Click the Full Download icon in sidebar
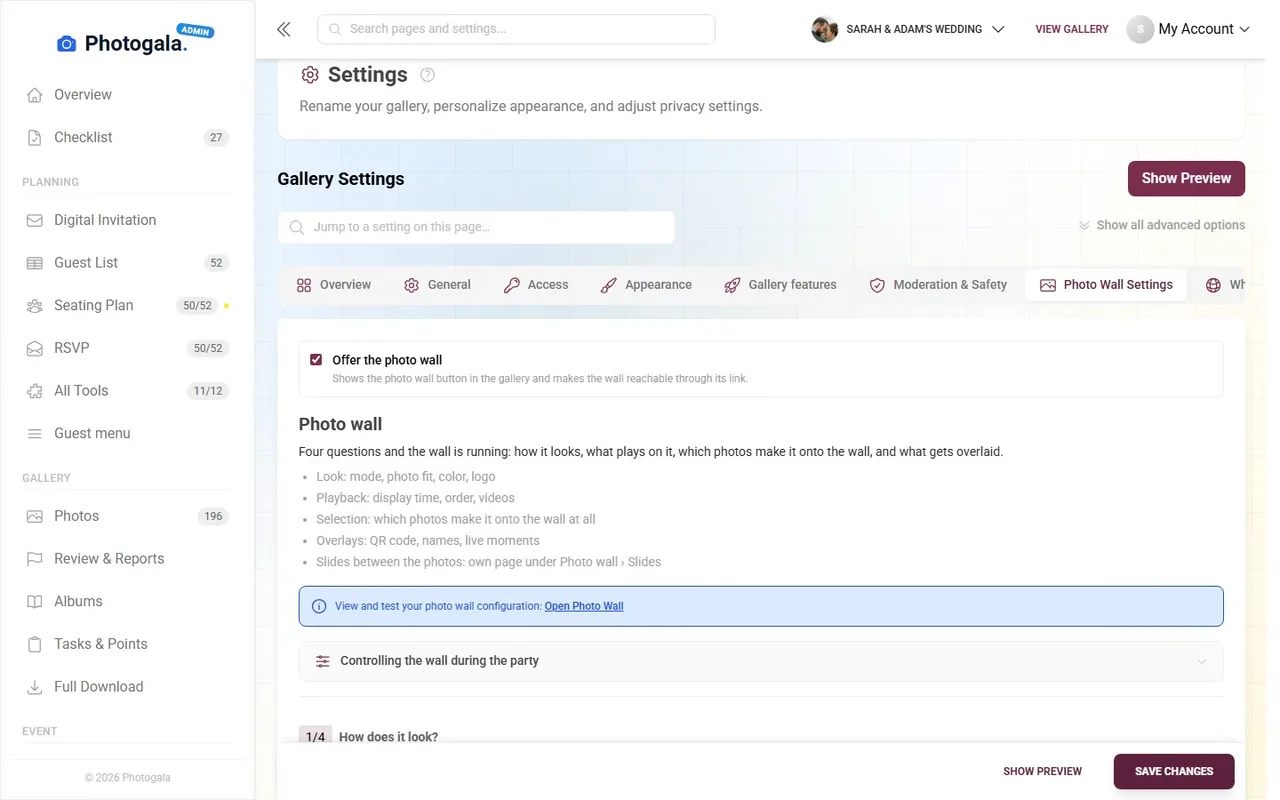This screenshot has height=800, width=1280. pos(35,687)
